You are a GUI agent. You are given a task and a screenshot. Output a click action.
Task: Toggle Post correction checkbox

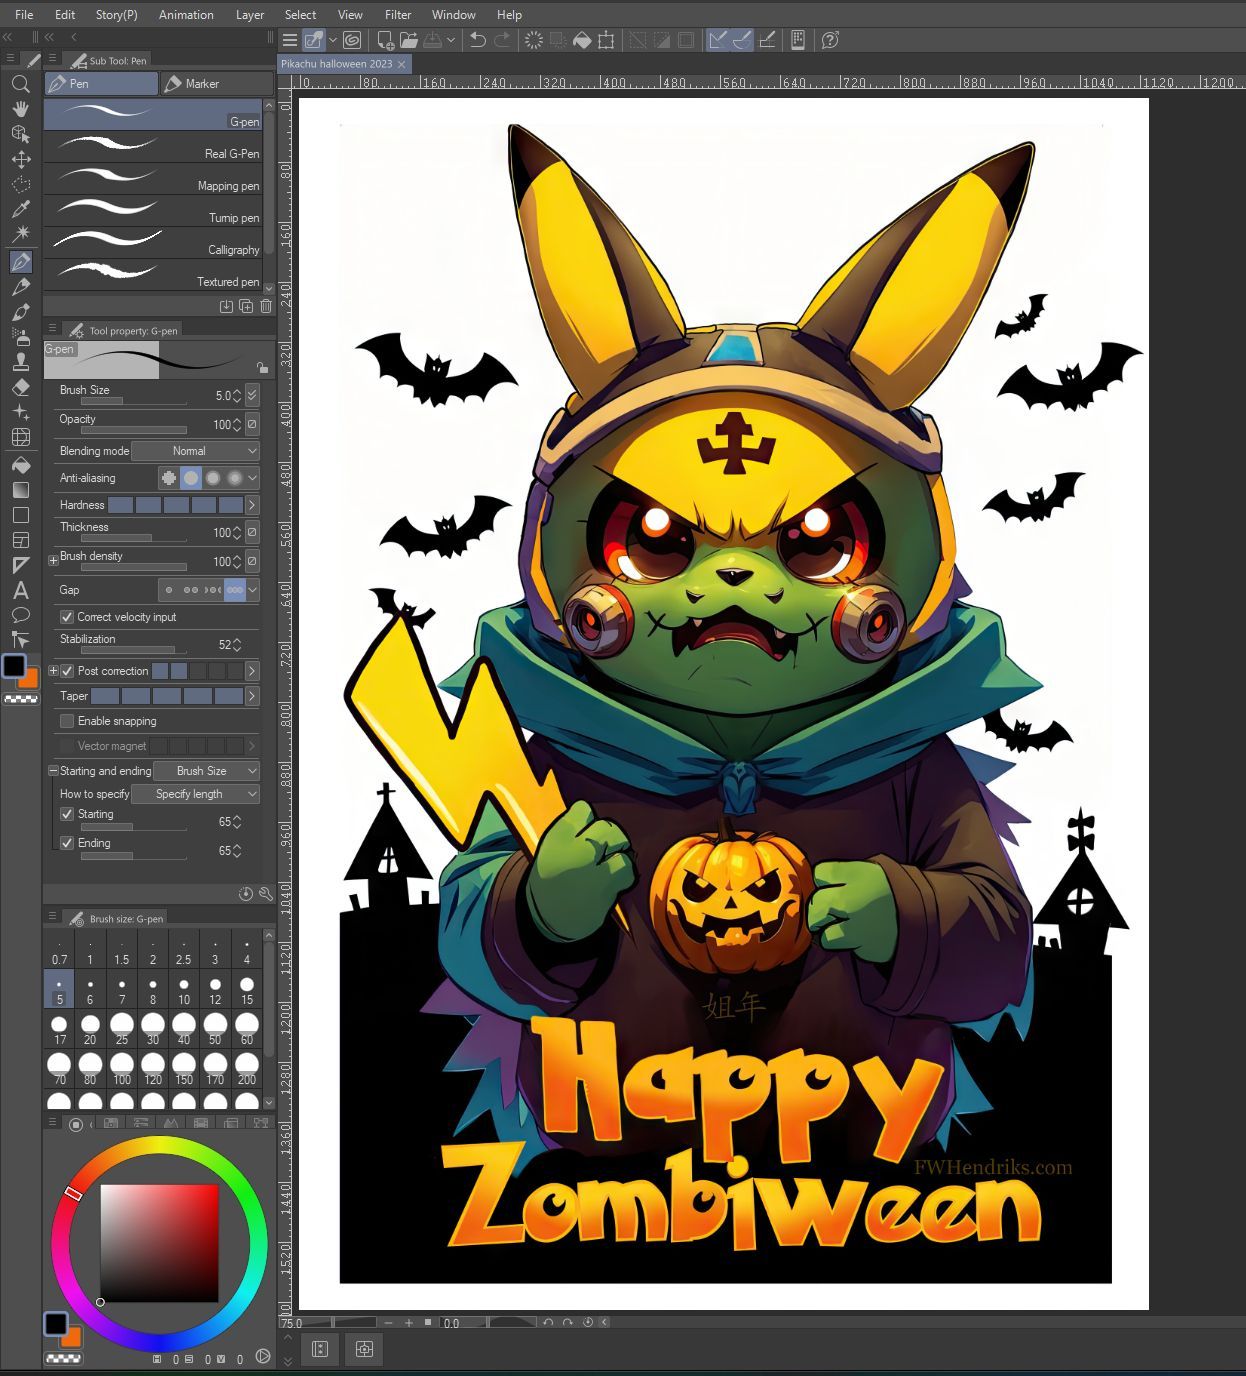(67, 671)
